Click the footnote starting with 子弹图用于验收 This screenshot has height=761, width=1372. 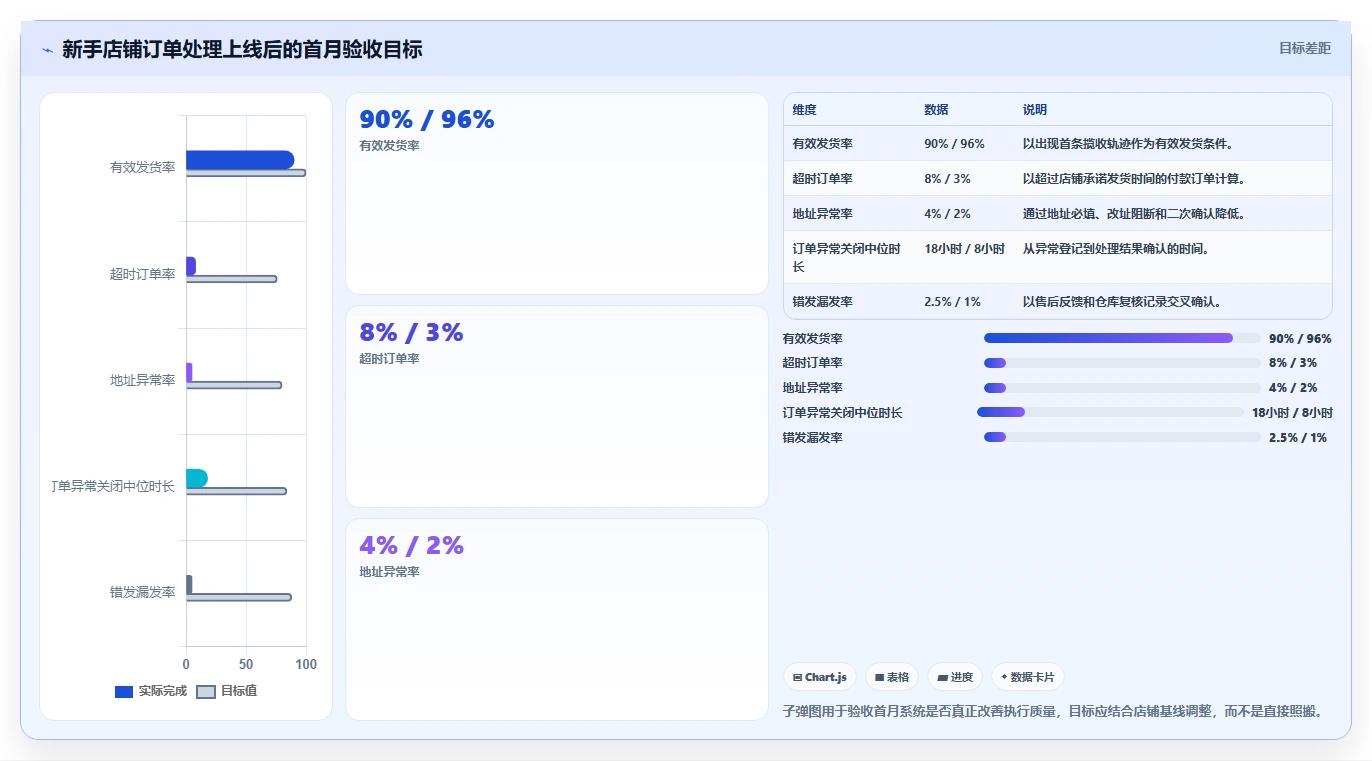point(1057,711)
